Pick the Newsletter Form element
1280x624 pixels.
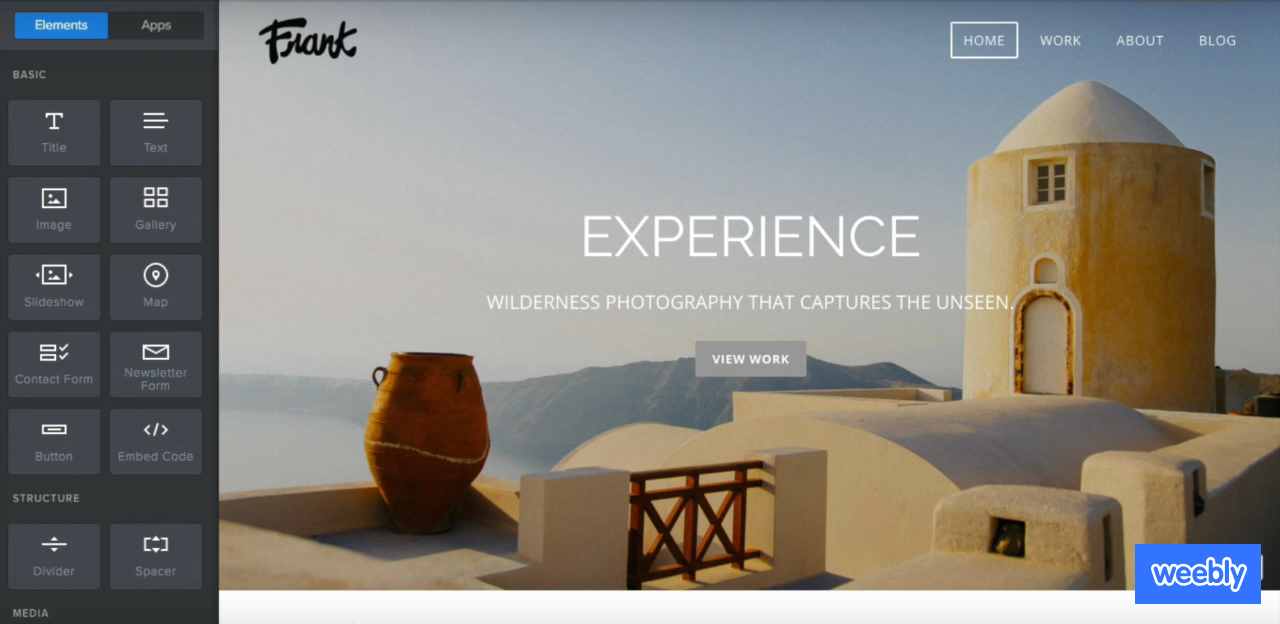coord(156,364)
